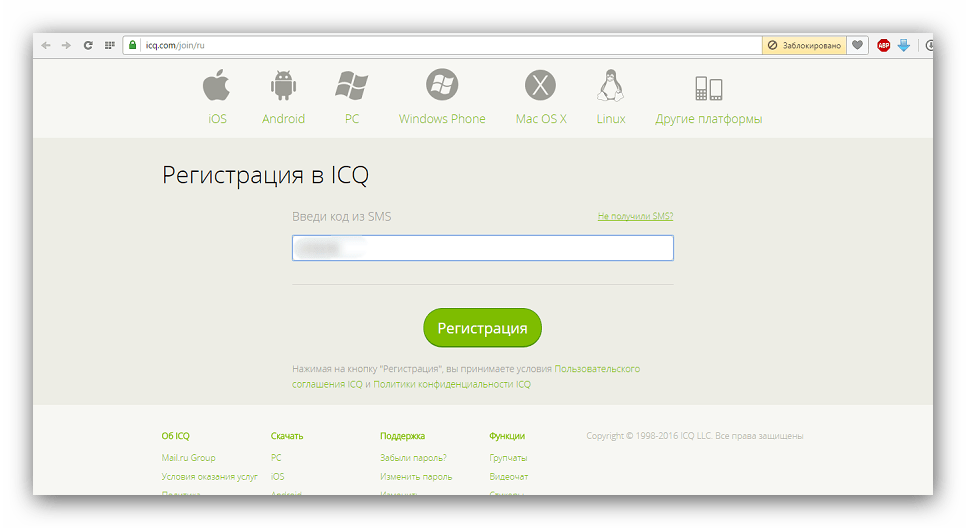The height and width of the screenshot is (528, 966).
Task: Open Условия оказания услуг footer link
Action: (x=209, y=476)
